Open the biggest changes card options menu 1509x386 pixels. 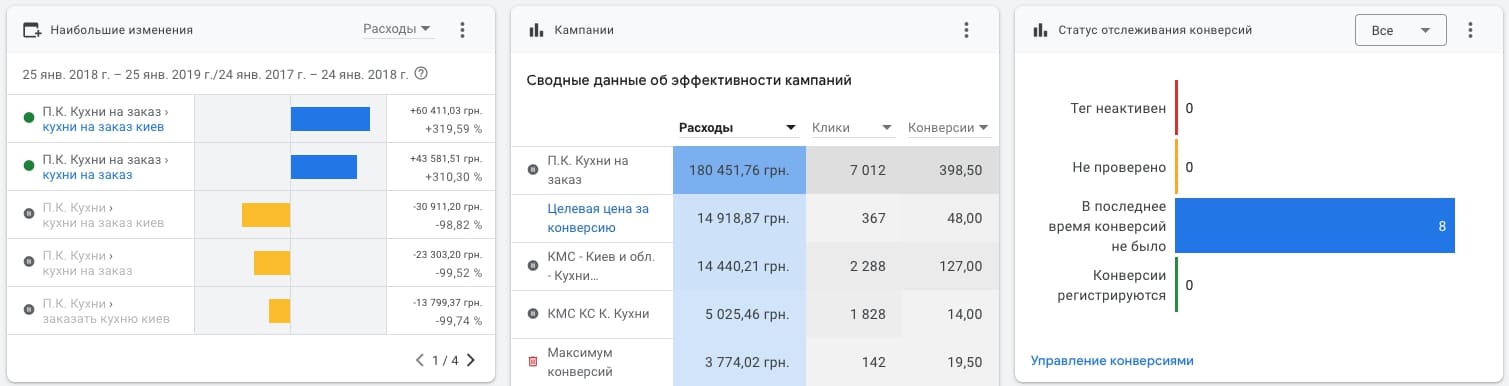[462, 30]
